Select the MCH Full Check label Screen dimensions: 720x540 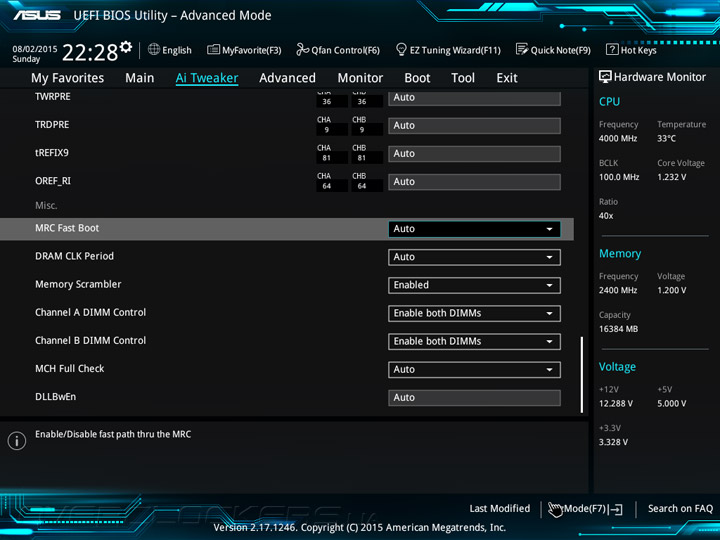[x=70, y=369]
